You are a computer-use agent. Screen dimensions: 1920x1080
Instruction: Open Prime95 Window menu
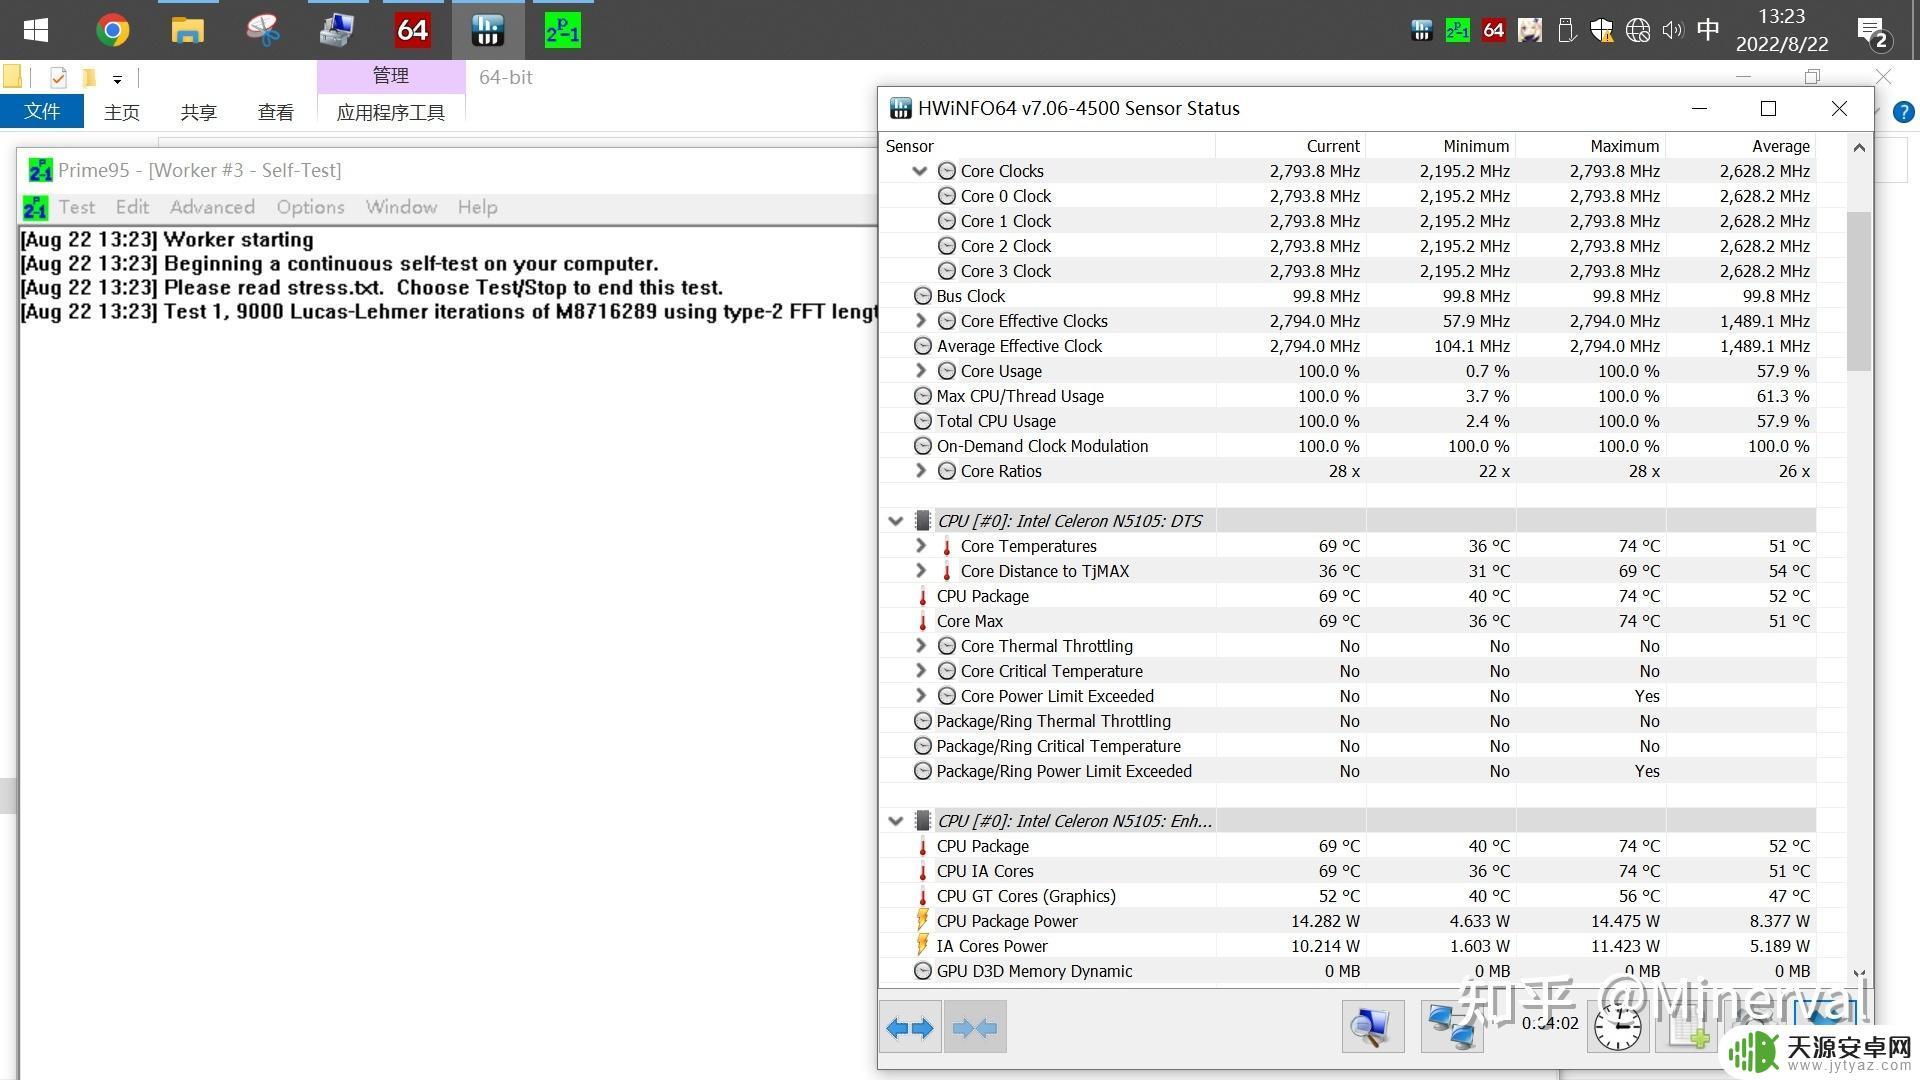click(x=401, y=207)
